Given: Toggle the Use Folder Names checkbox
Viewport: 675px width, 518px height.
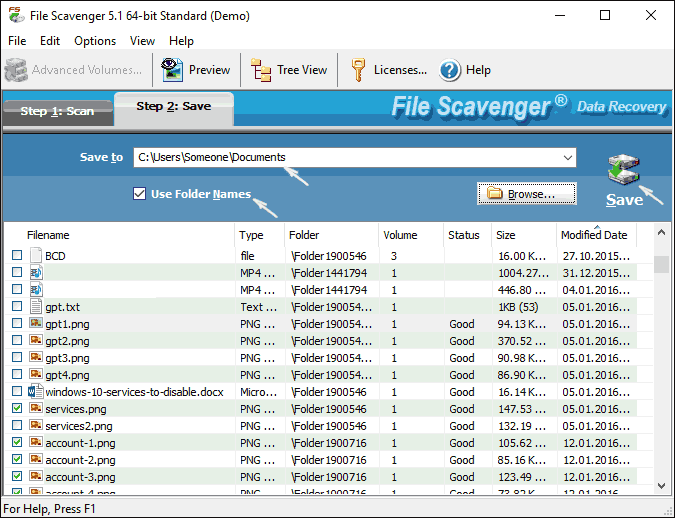Looking at the screenshot, I should click(139, 194).
